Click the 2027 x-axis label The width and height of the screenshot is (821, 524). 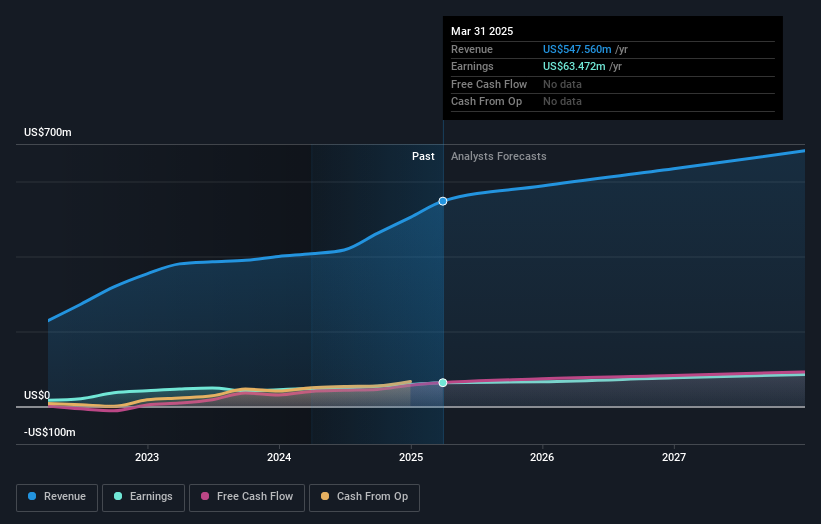(x=674, y=457)
